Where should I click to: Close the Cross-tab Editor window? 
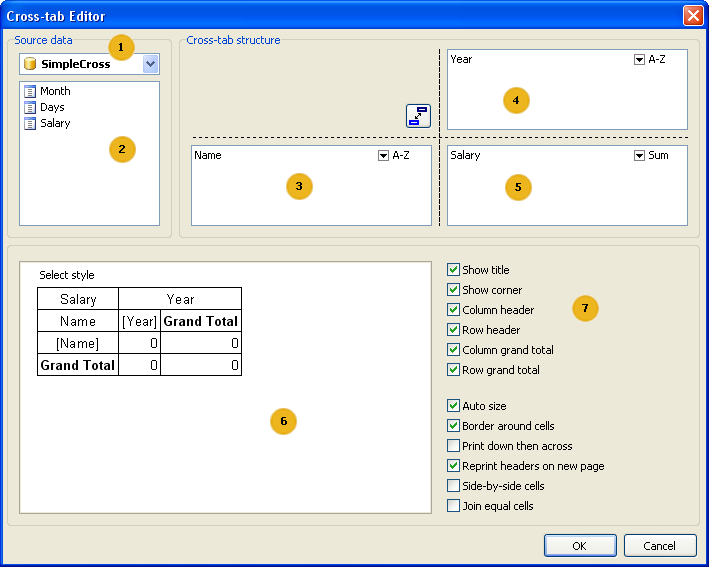691,16
